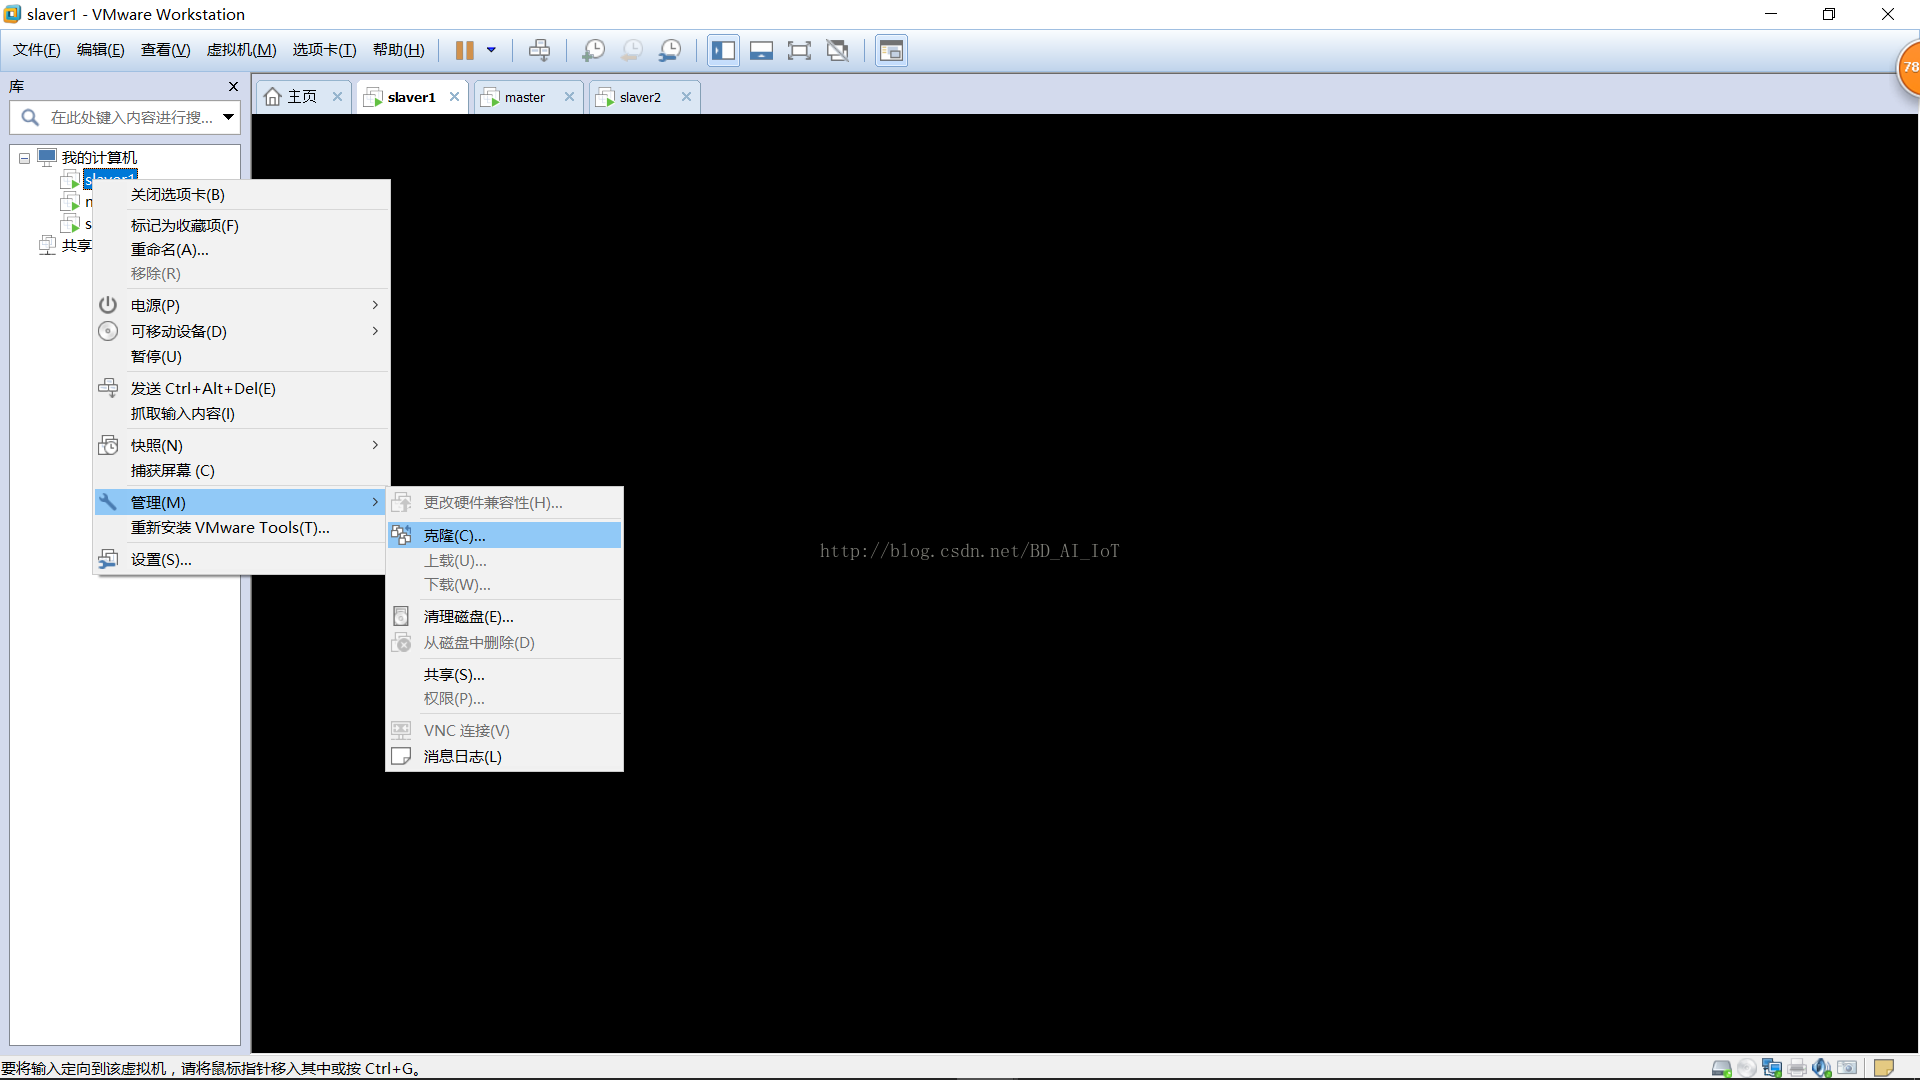Choose 发送 Ctrl+Alt+Del(E) menu entry
This screenshot has height=1080, width=1920.
241,388
